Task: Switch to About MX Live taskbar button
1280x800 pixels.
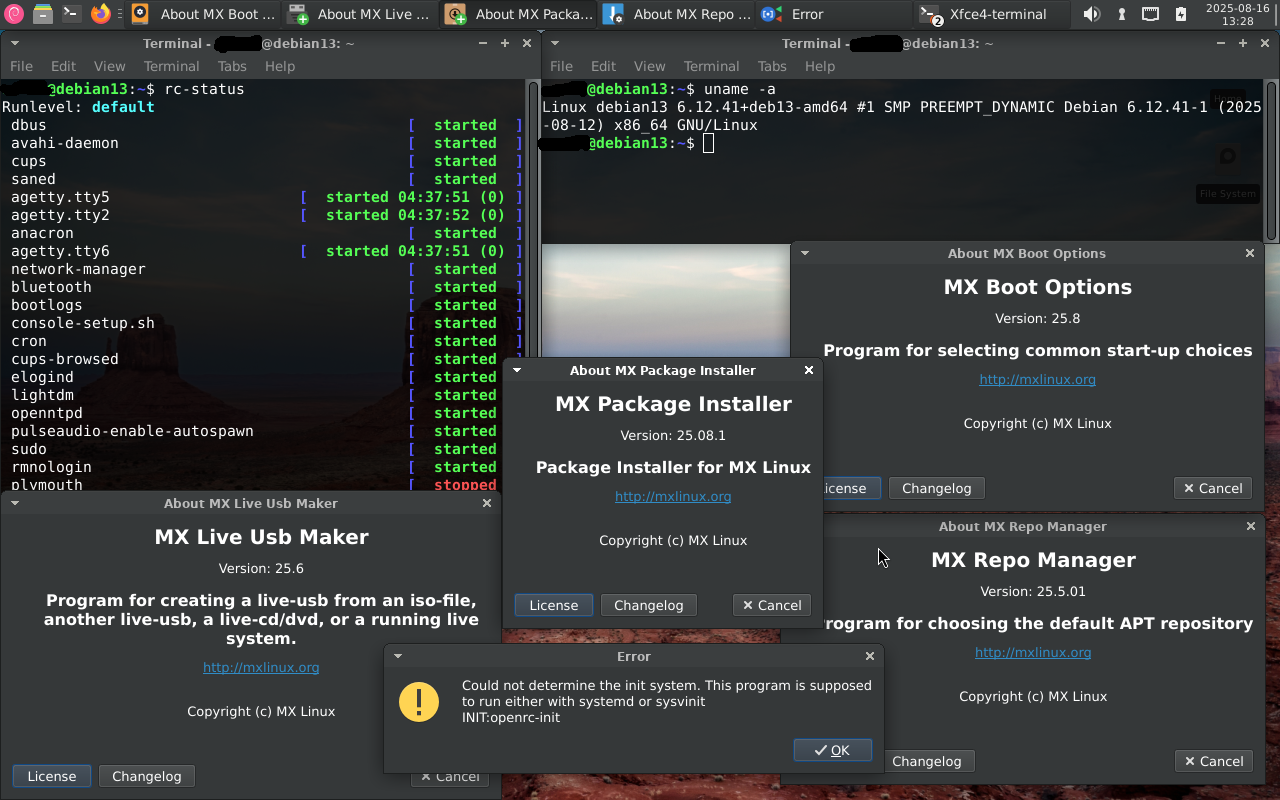Action: 361,14
